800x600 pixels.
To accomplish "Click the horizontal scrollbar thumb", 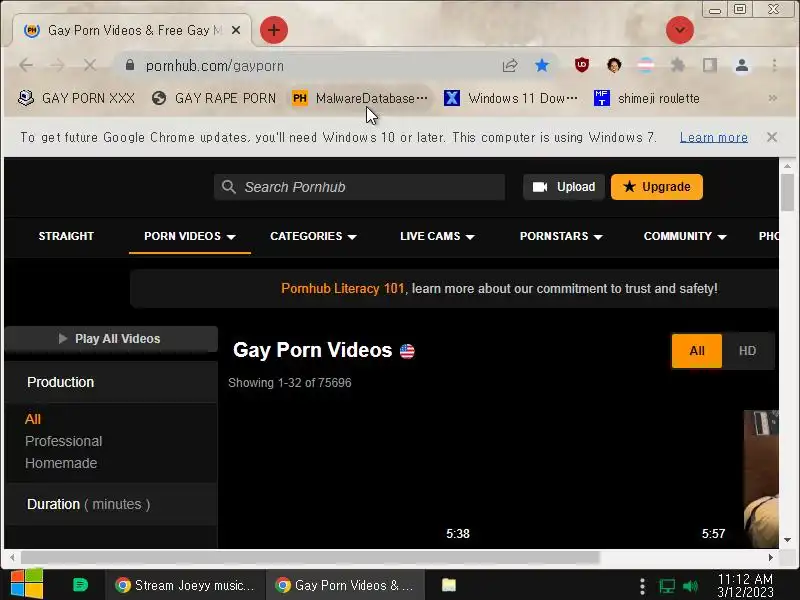I will (311, 558).
